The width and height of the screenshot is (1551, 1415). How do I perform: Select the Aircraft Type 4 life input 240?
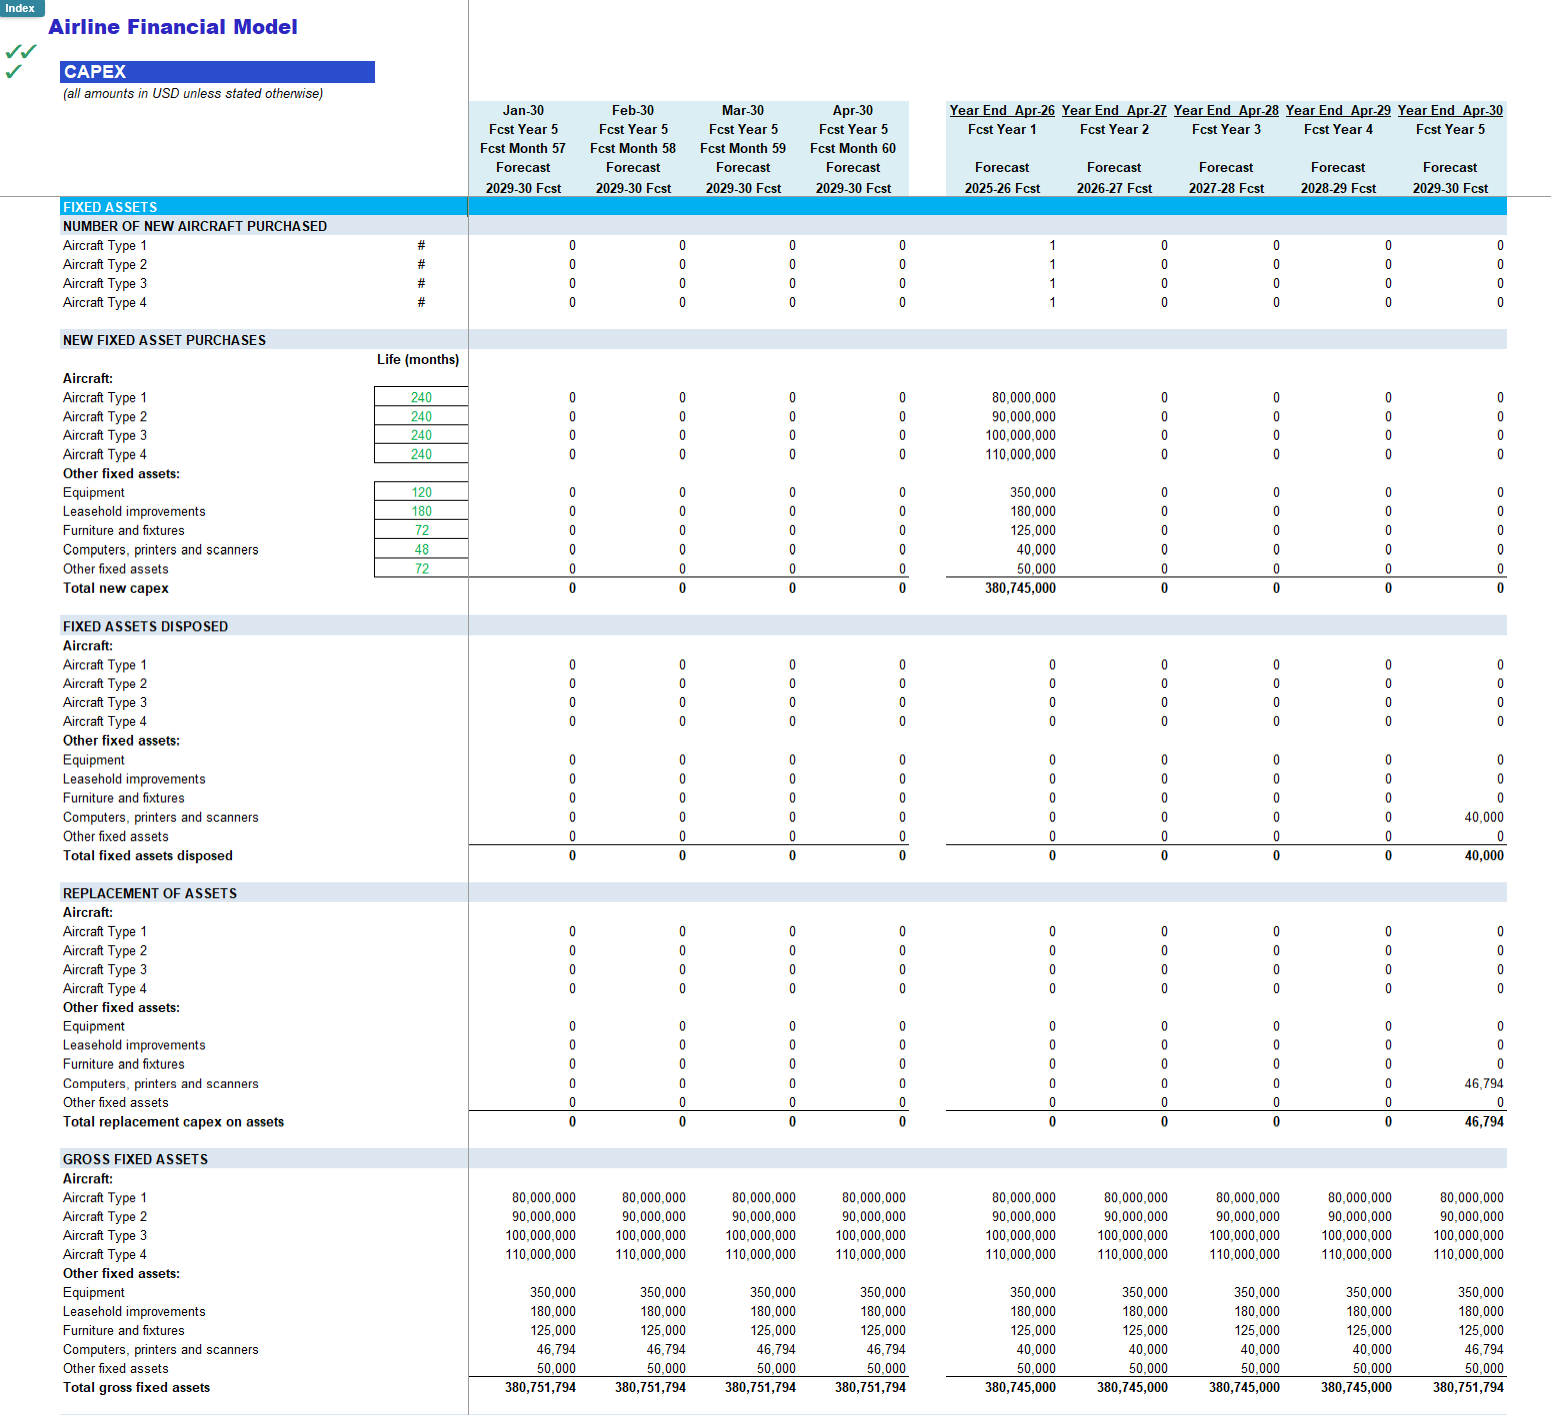point(421,454)
